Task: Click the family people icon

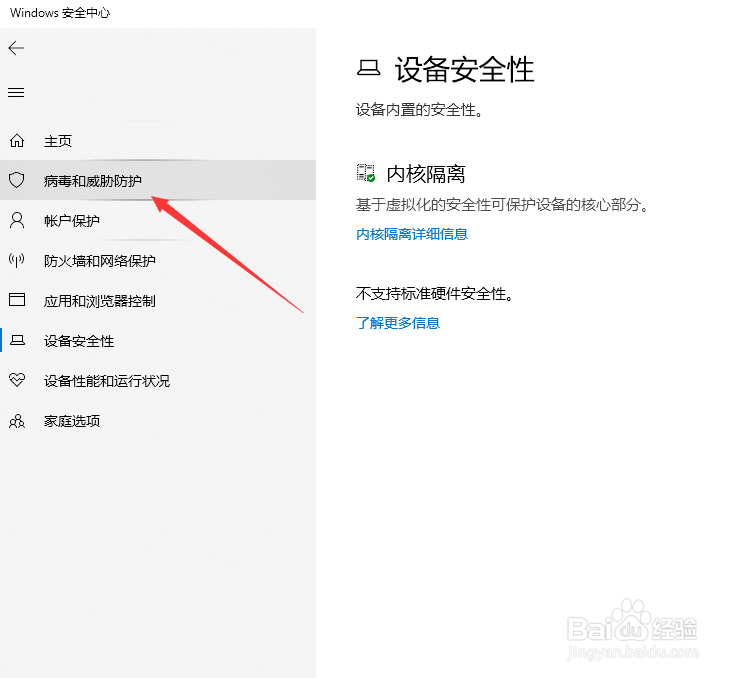Action: (17, 420)
